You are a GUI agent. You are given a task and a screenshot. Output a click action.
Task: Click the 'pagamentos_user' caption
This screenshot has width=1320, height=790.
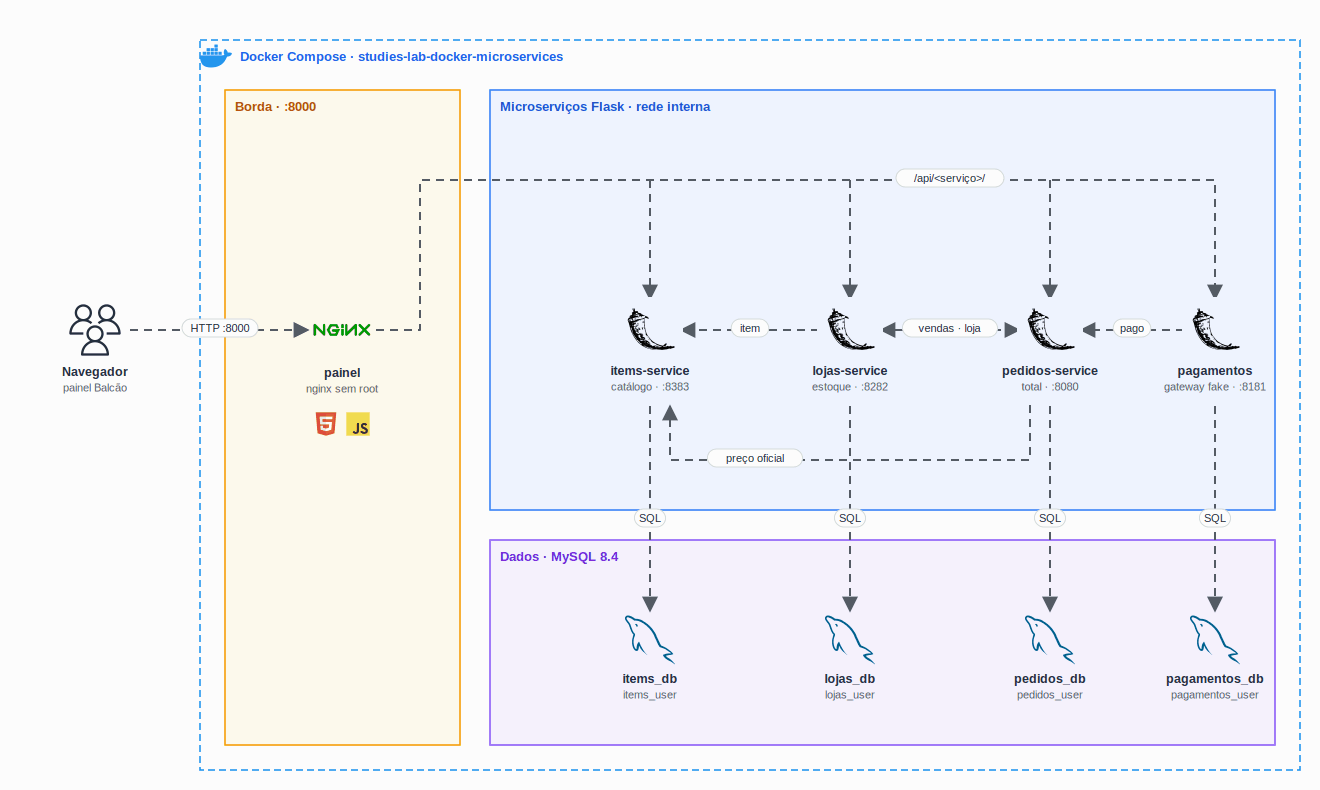1215,695
